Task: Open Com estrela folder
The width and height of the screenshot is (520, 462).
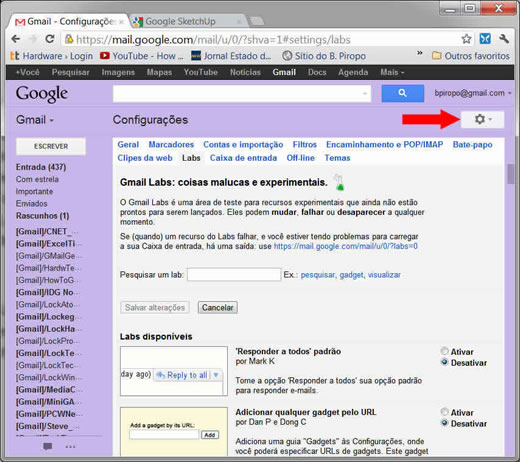Action: [37, 179]
